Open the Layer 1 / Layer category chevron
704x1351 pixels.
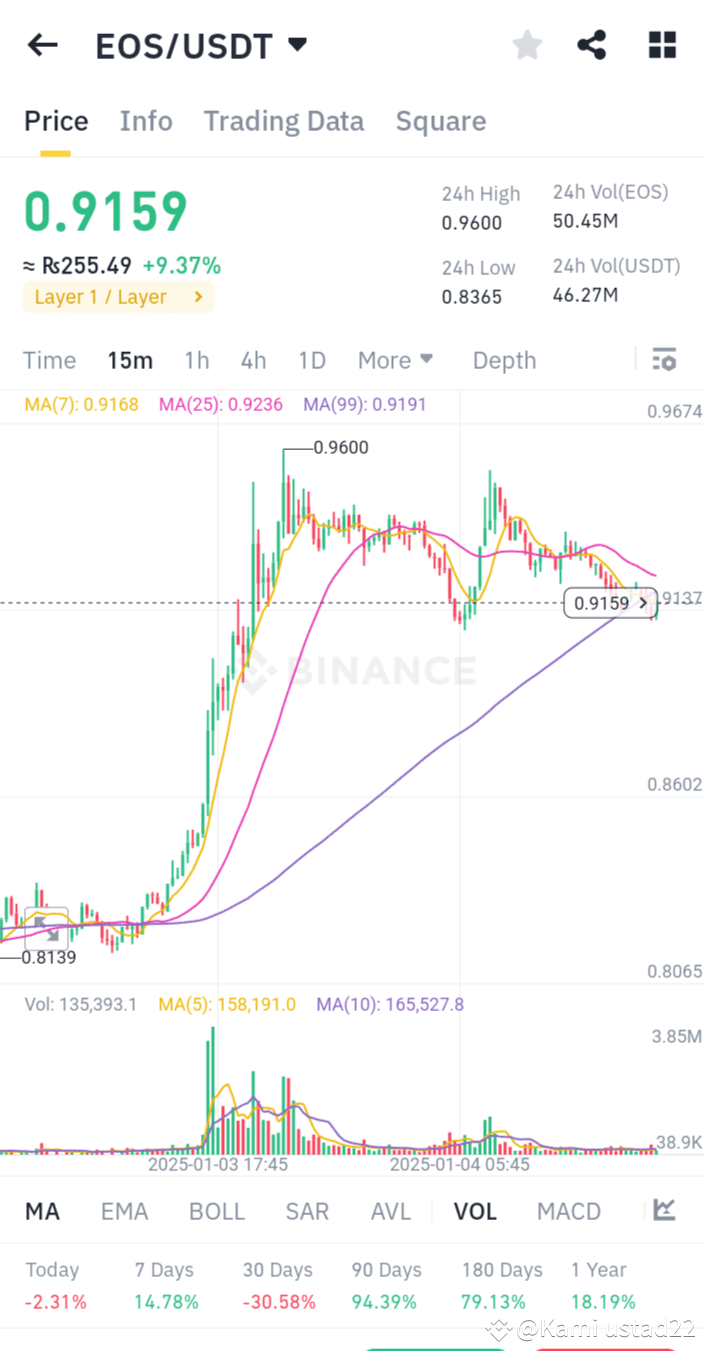point(198,296)
